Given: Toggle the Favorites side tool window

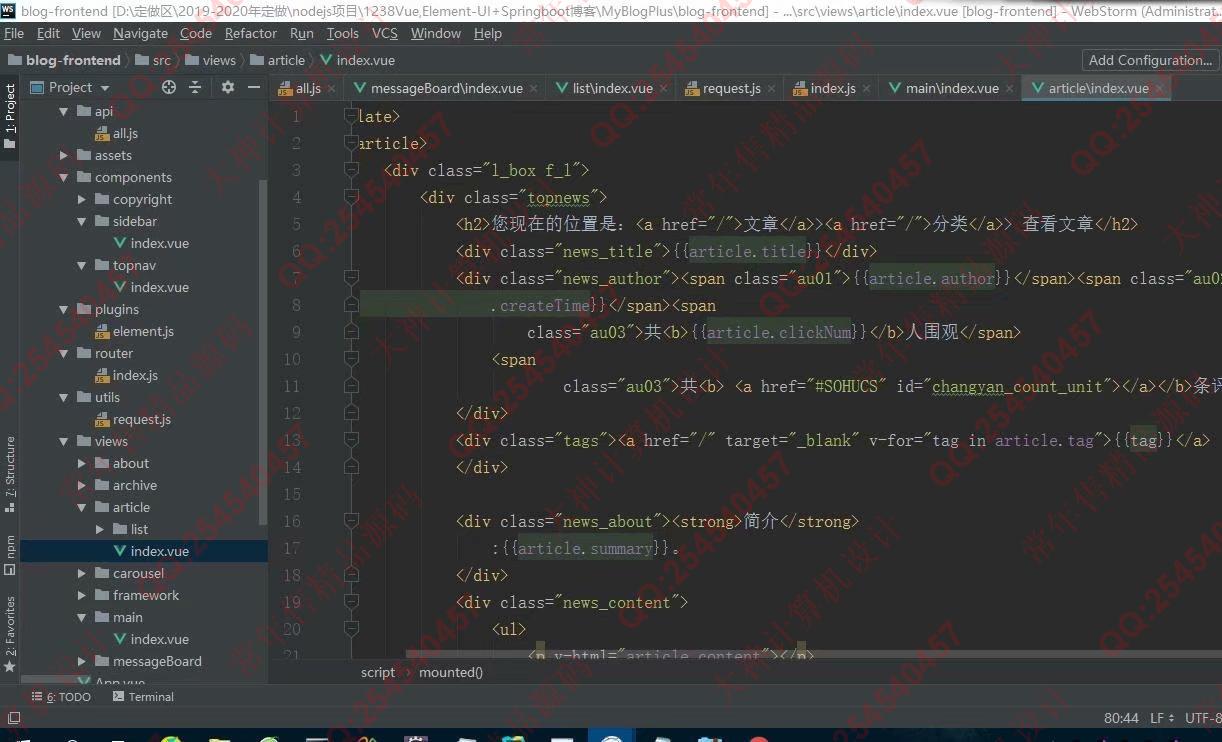Looking at the screenshot, I should pyautogui.click(x=10, y=632).
